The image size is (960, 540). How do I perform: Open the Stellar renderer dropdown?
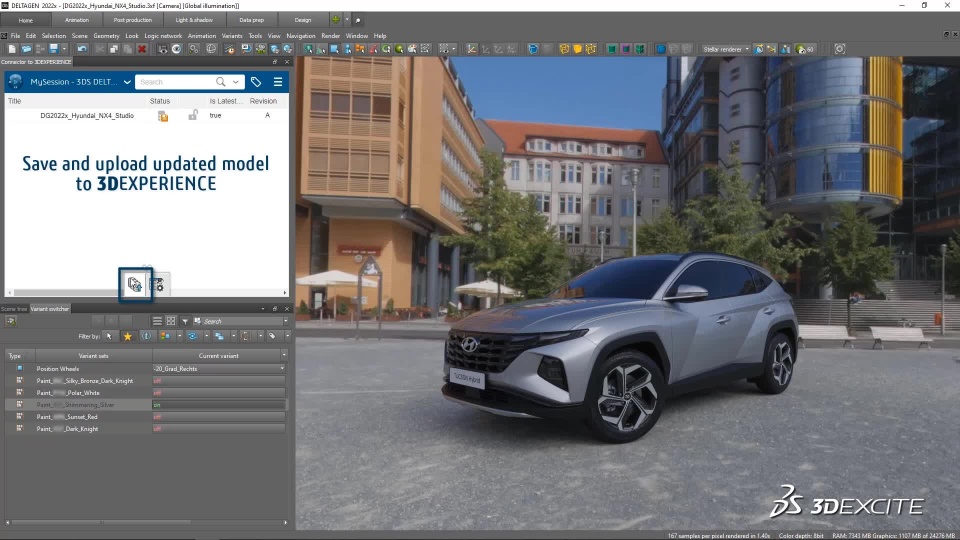point(726,48)
